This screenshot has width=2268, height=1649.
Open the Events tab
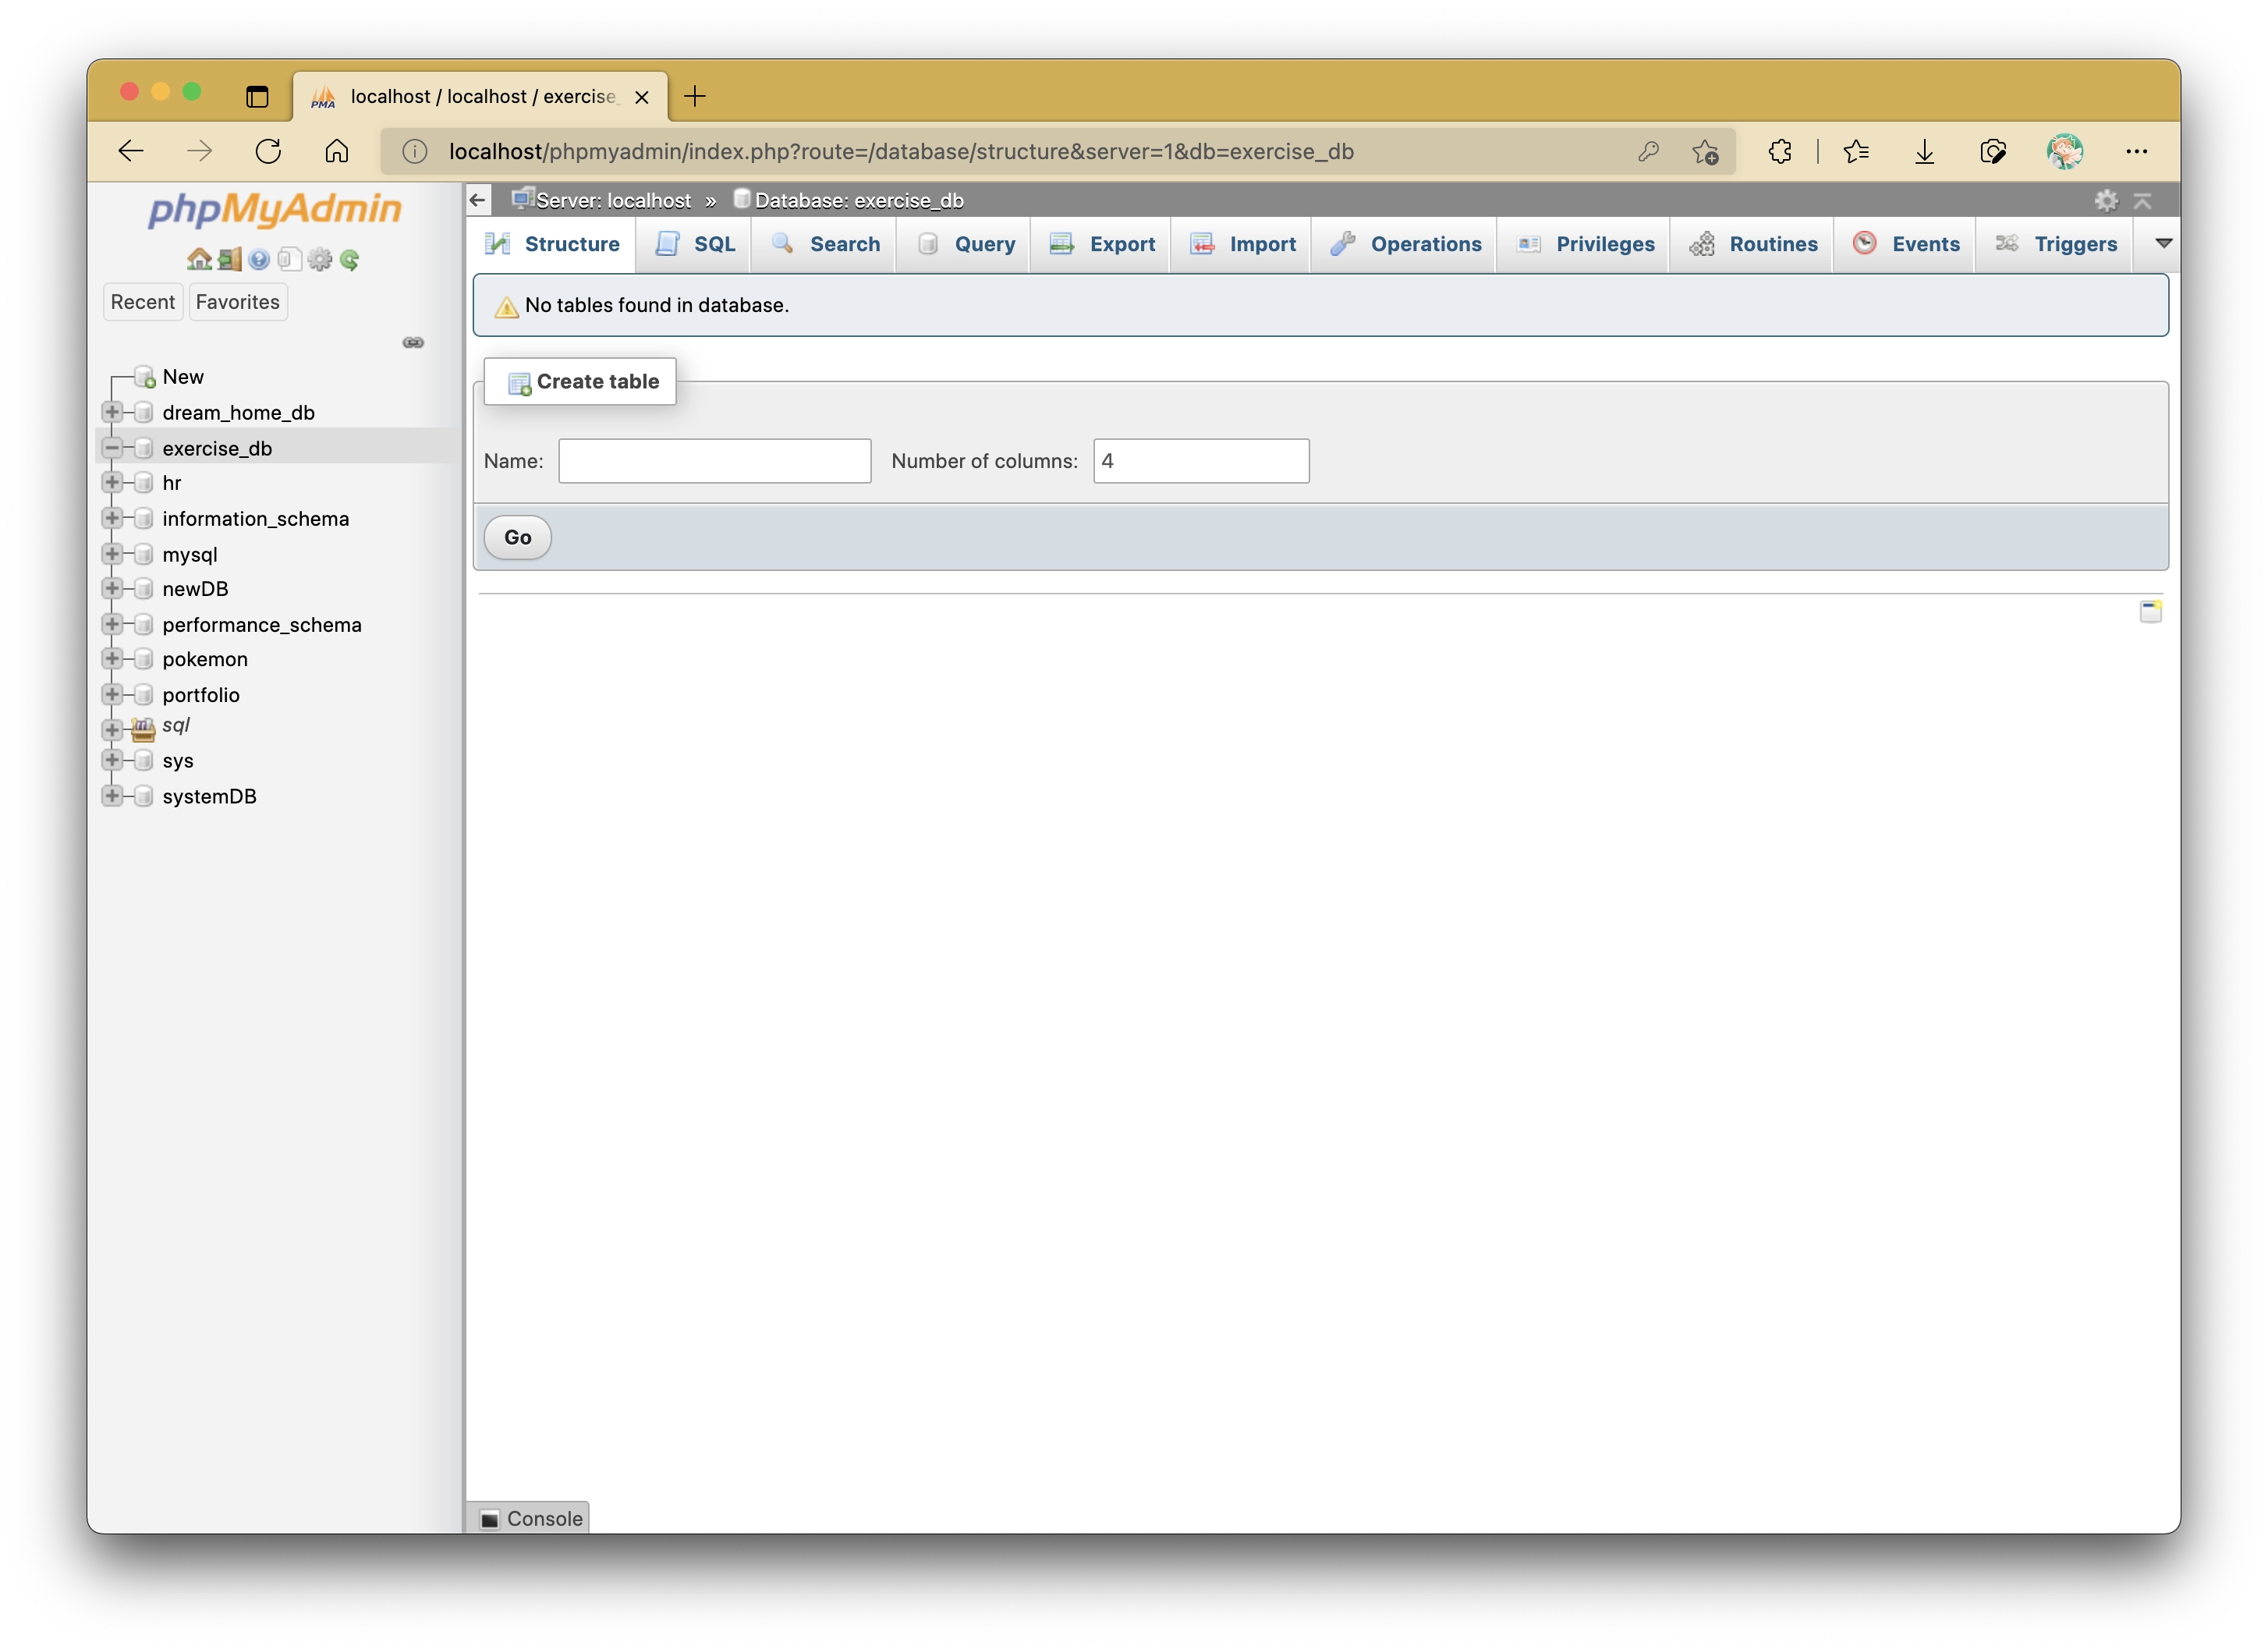pyautogui.click(x=1905, y=244)
